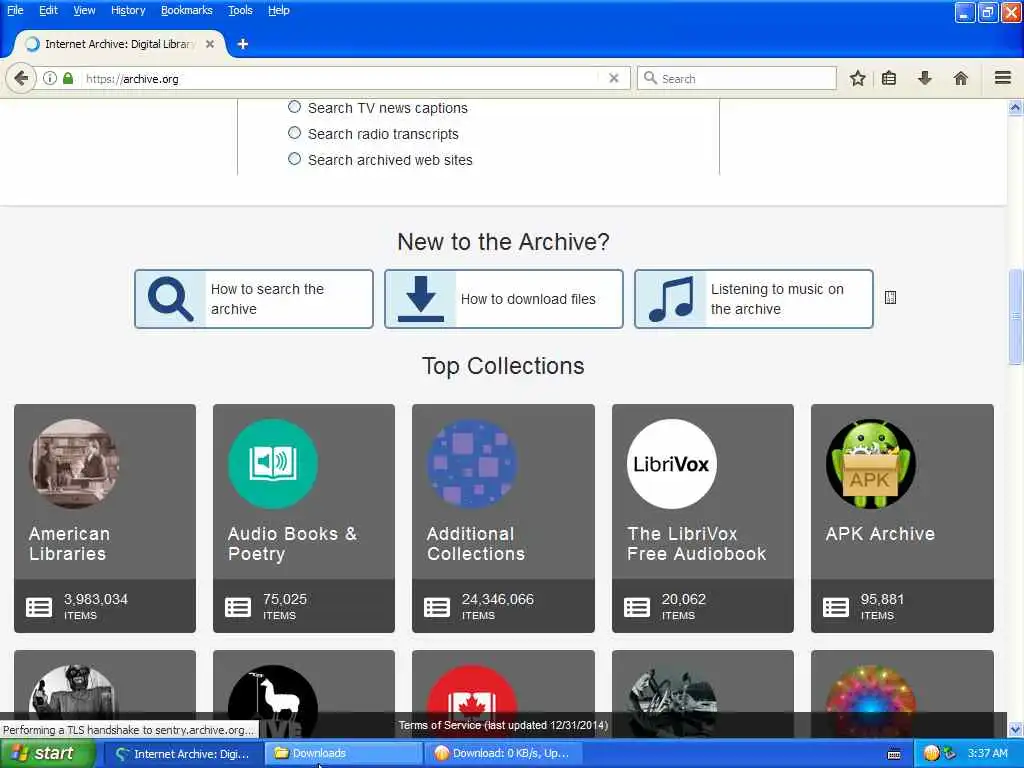Click scrollbar down arrow
This screenshot has height=768, width=1024.
point(1015,729)
